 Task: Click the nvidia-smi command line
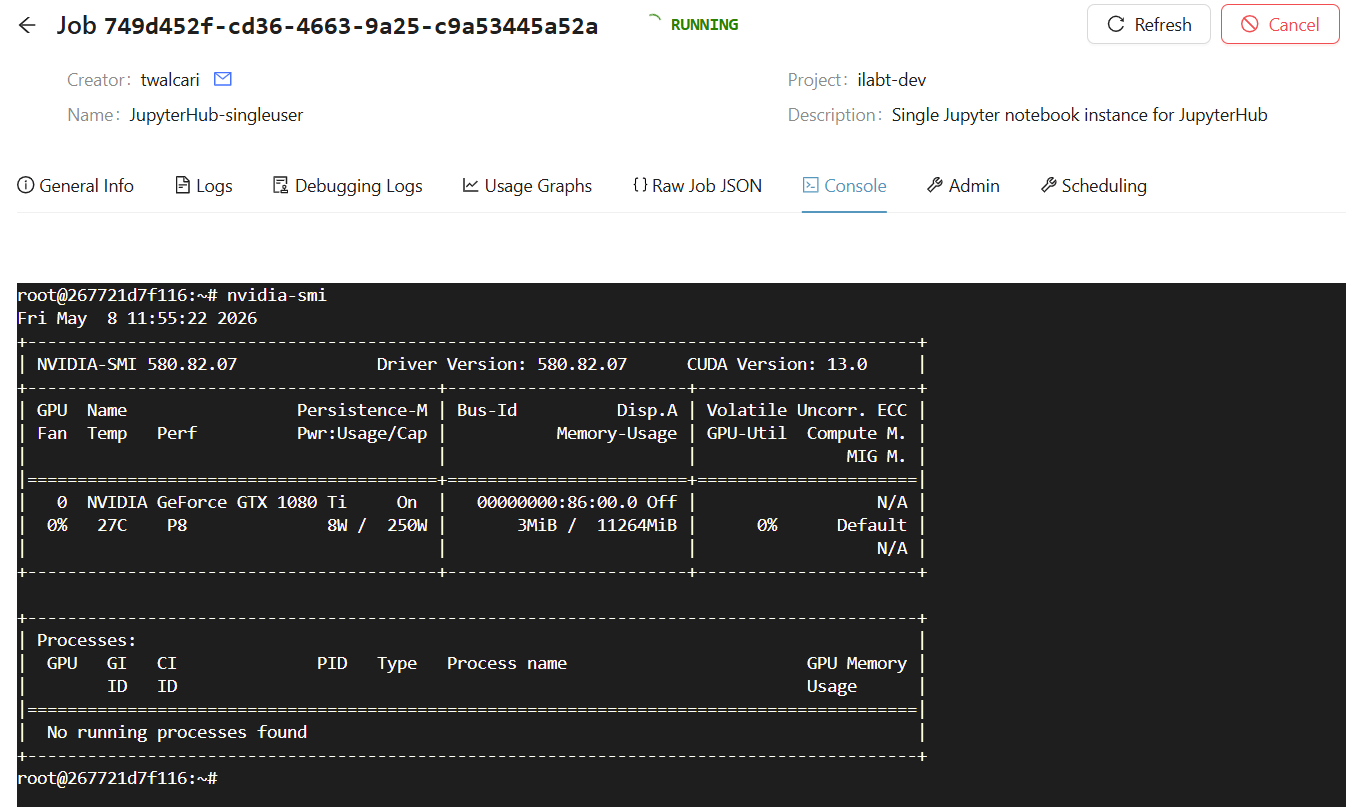tap(172, 295)
